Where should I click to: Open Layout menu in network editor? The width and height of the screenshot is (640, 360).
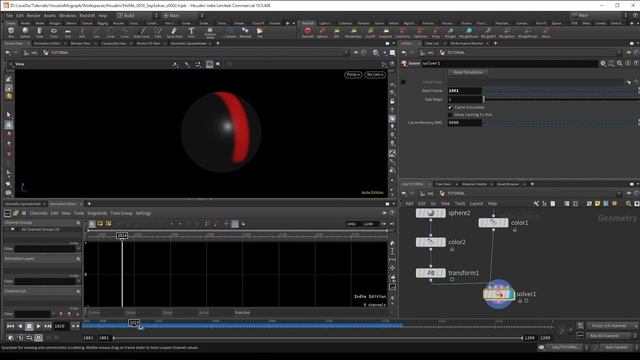[476, 203]
